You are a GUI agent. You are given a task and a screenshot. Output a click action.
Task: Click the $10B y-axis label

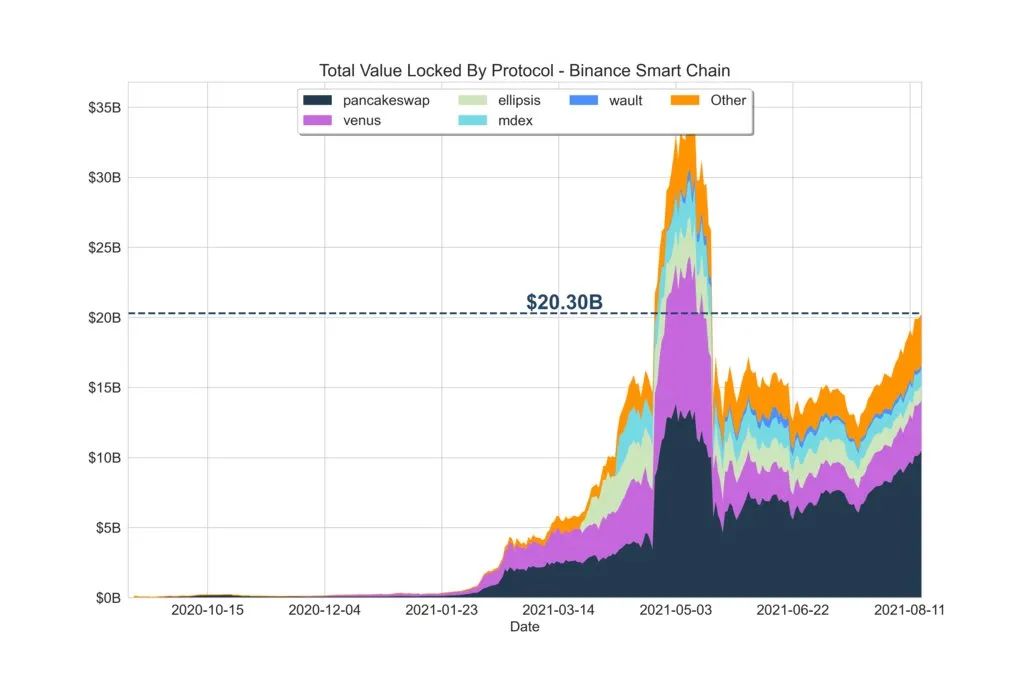click(x=104, y=458)
